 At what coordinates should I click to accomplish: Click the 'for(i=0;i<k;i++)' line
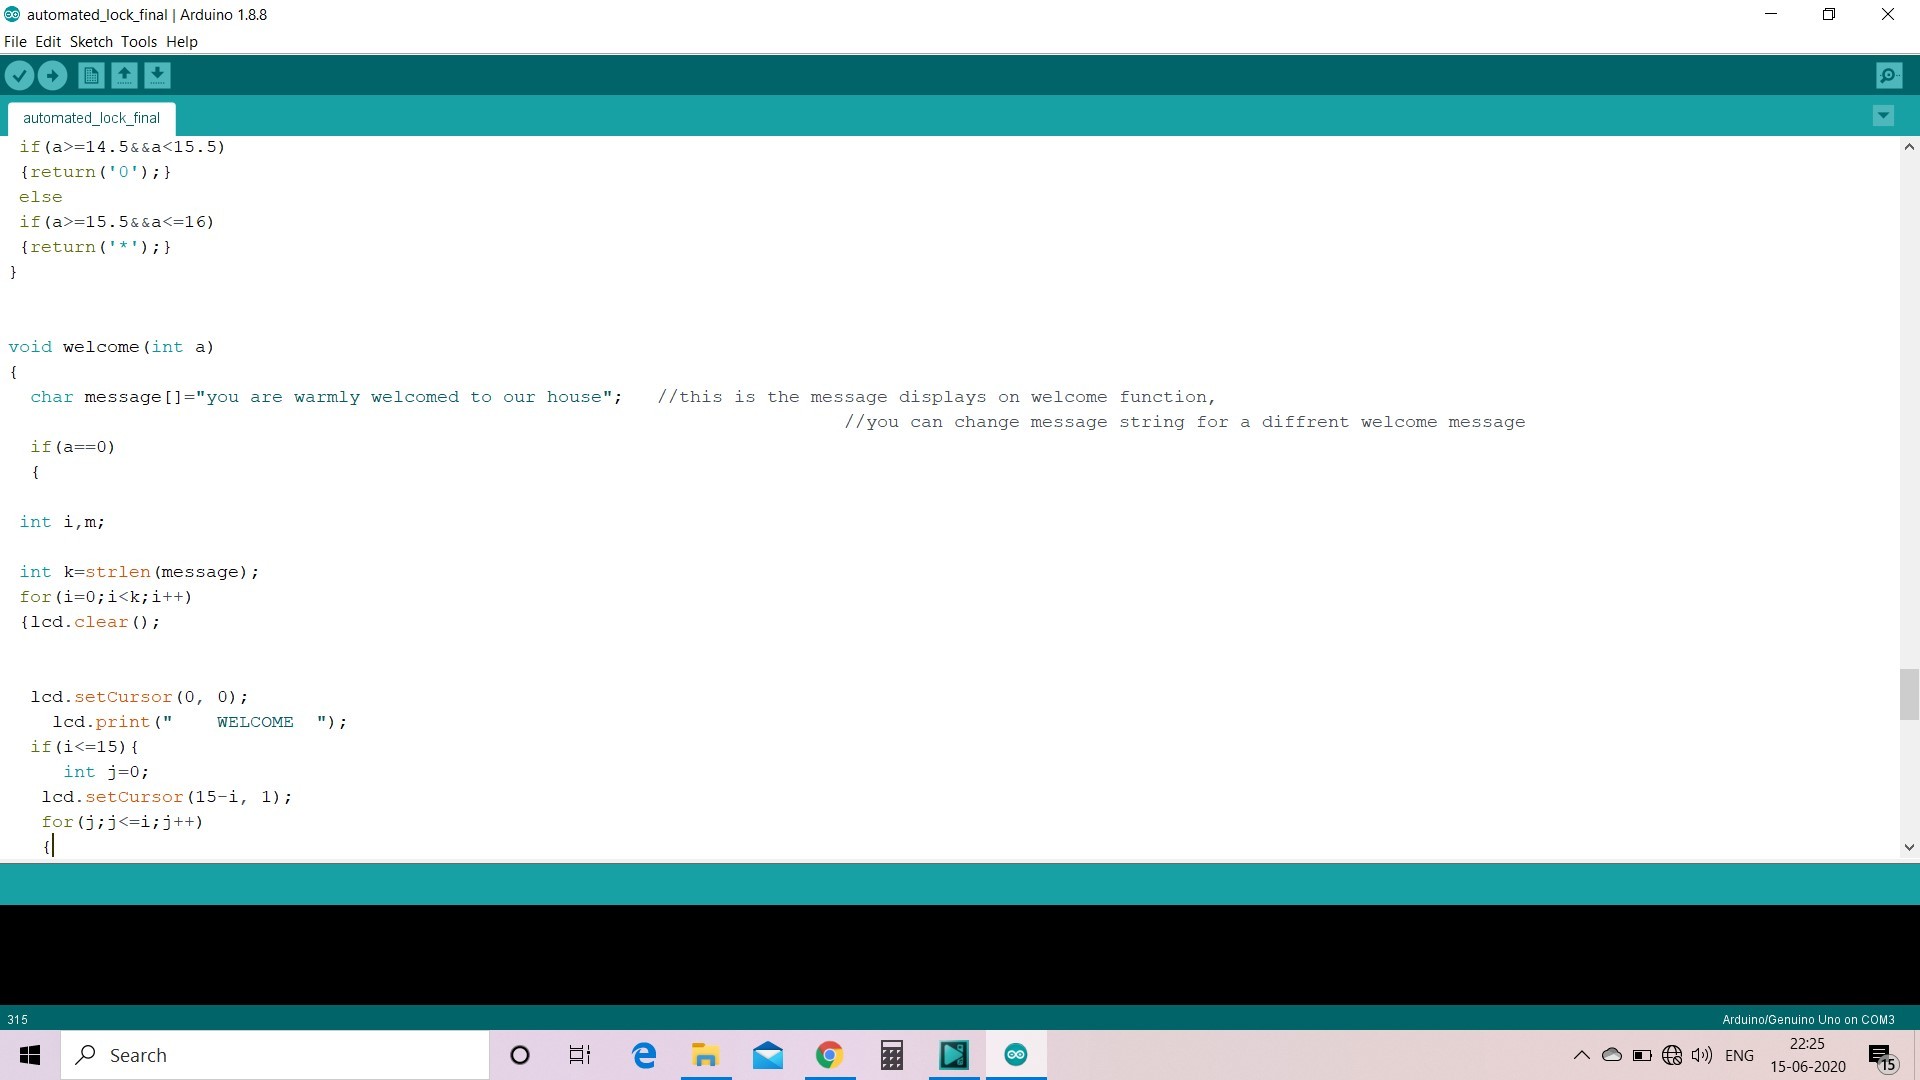(x=106, y=597)
